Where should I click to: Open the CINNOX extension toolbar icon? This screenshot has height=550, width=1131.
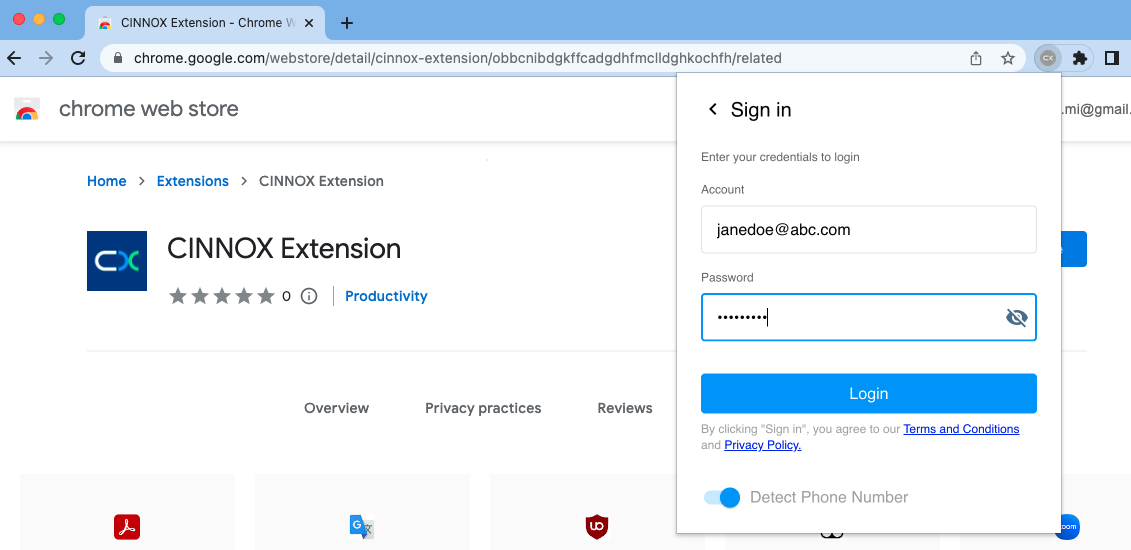tap(1047, 58)
